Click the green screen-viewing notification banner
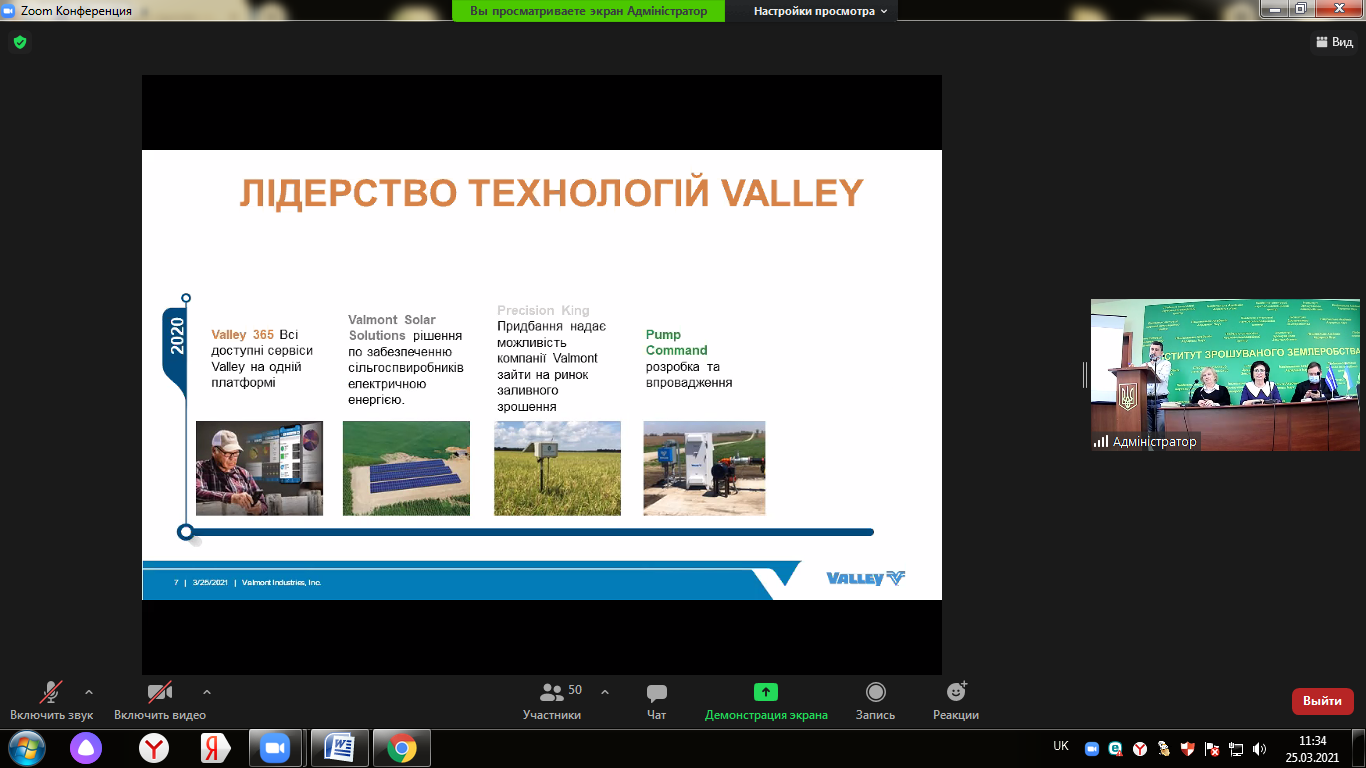 (588, 11)
